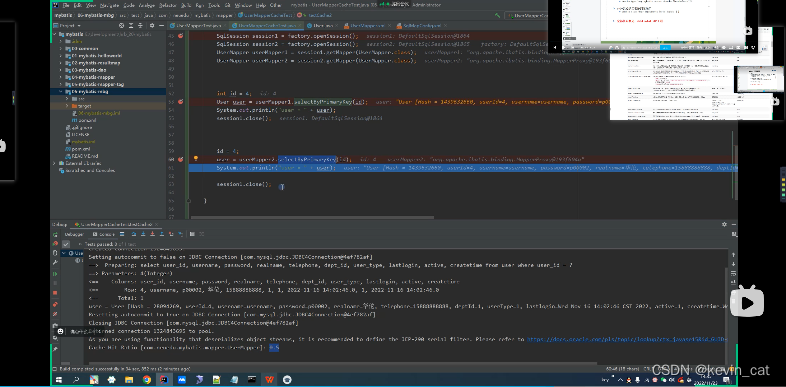Screen dimensions: 786x387
Task: Open File Explorer from the taskbar
Action: (x=129, y=380)
